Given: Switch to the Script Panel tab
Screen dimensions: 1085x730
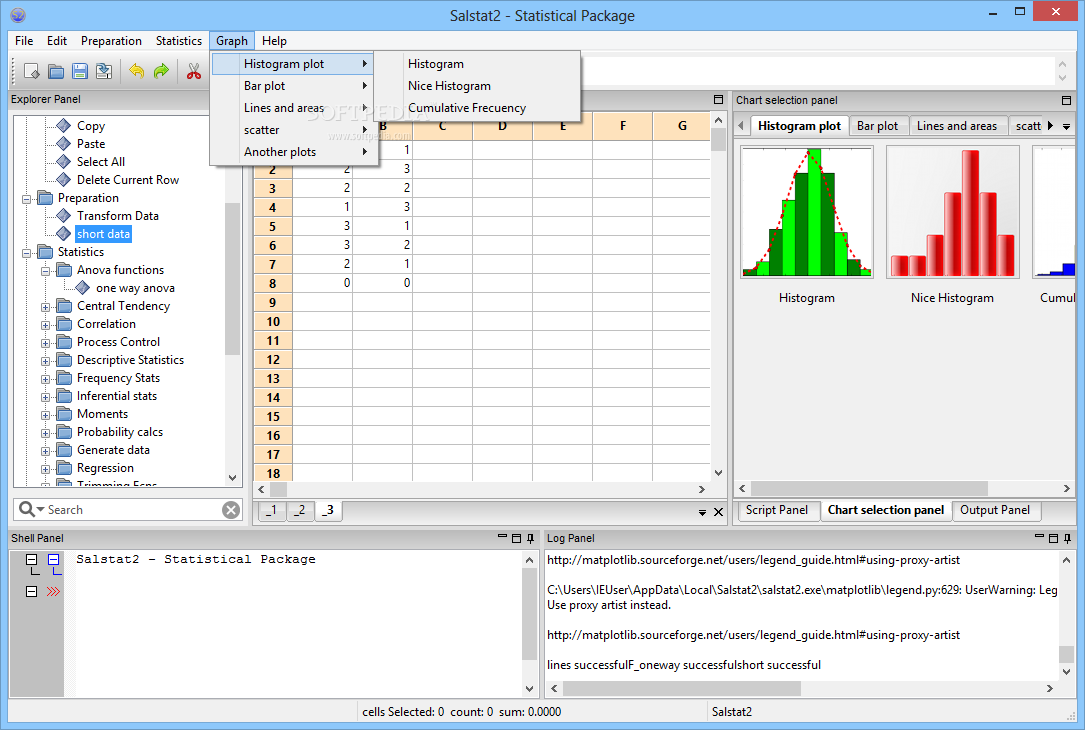Looking at the screenshot, I should 776,510.
